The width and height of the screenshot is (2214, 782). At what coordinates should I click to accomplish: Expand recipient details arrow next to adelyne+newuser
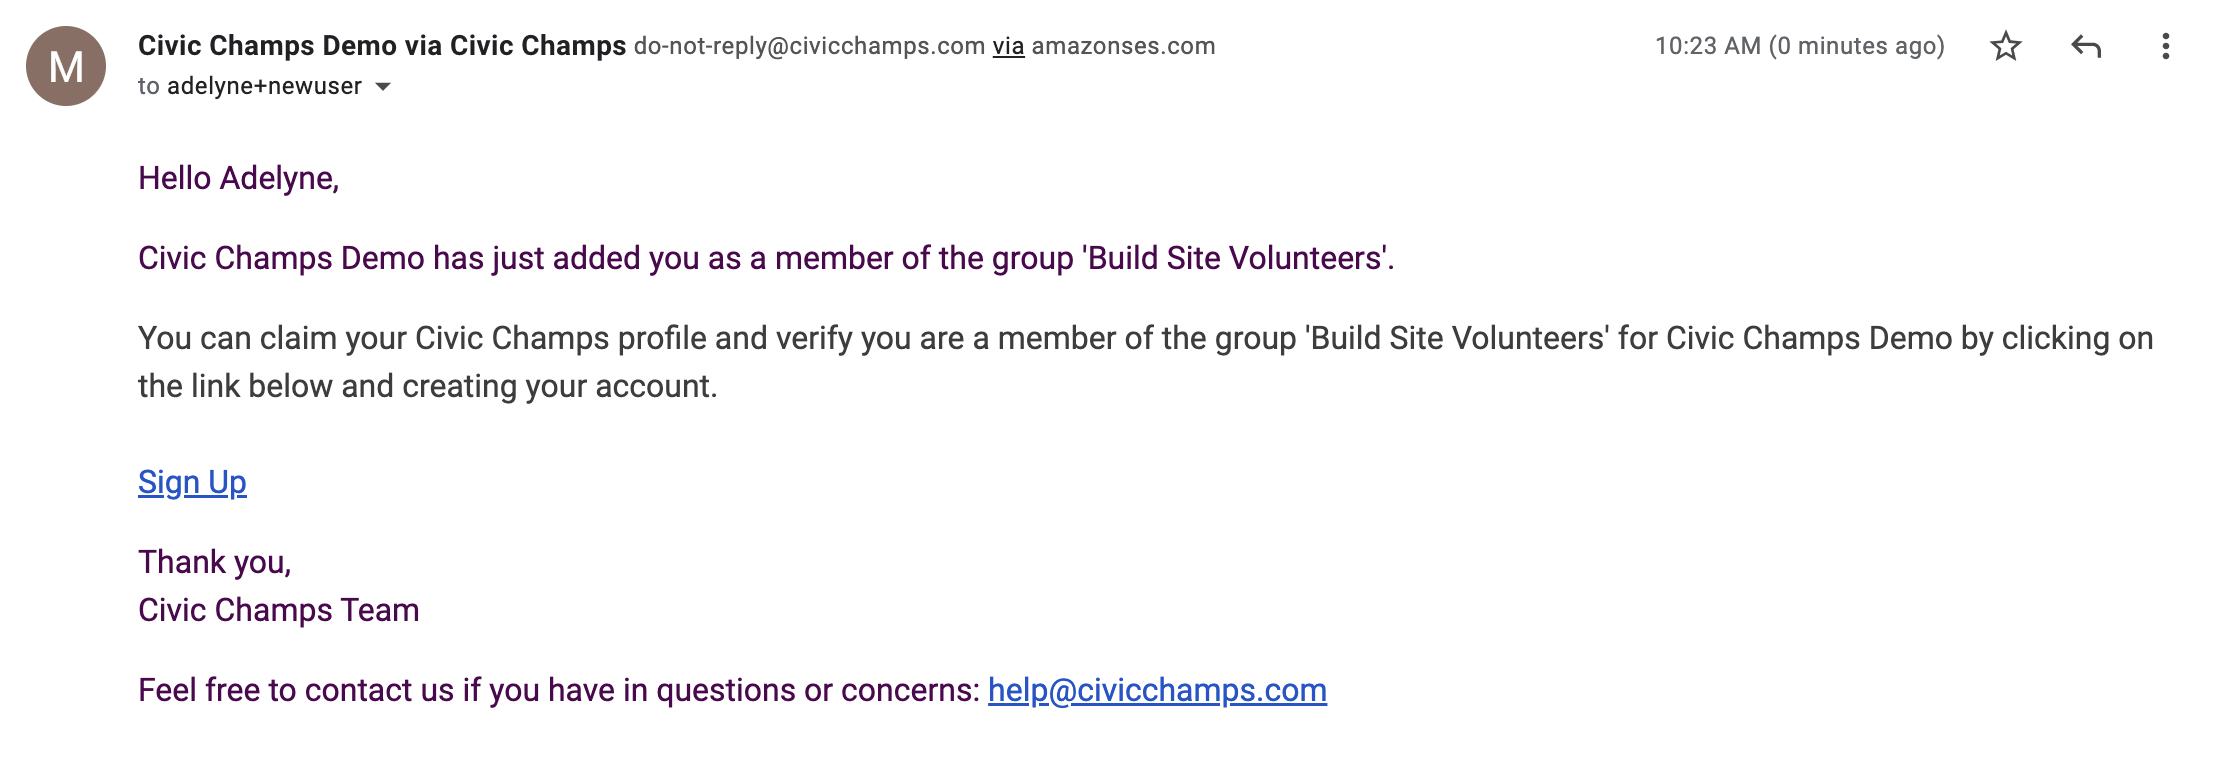[383, 87]
